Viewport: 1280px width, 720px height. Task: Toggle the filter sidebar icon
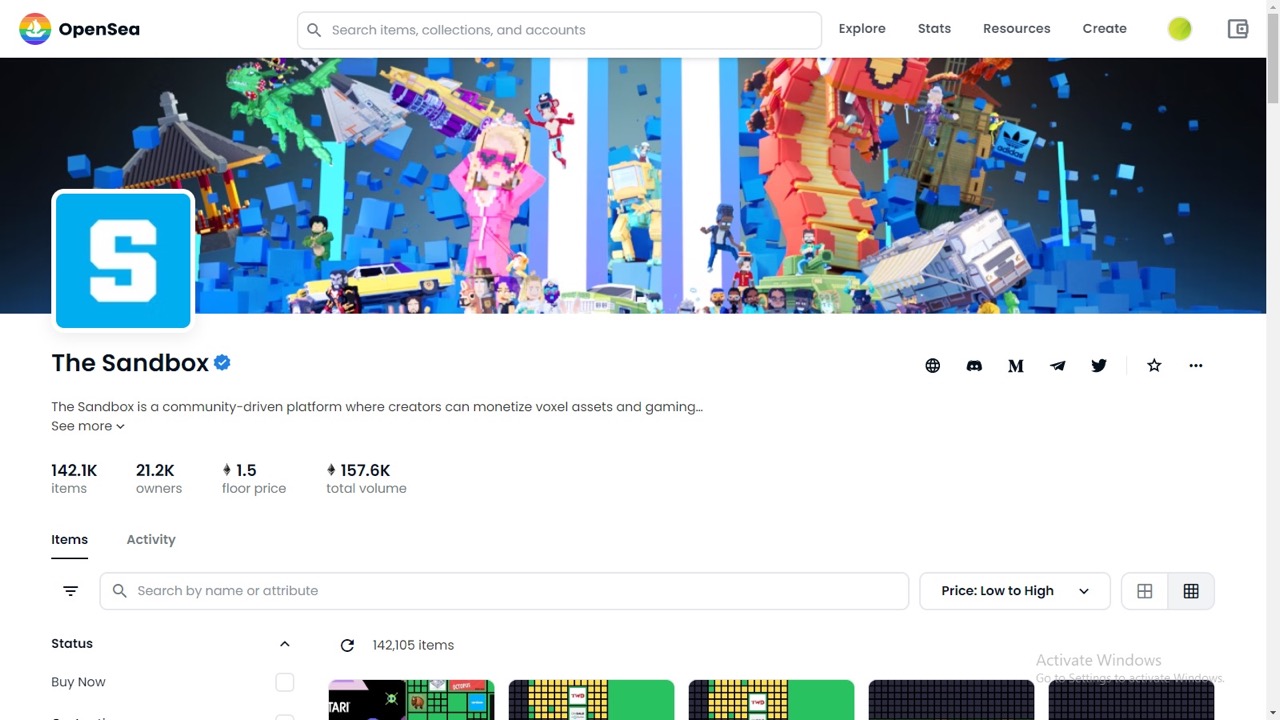(x=70, y=591)
